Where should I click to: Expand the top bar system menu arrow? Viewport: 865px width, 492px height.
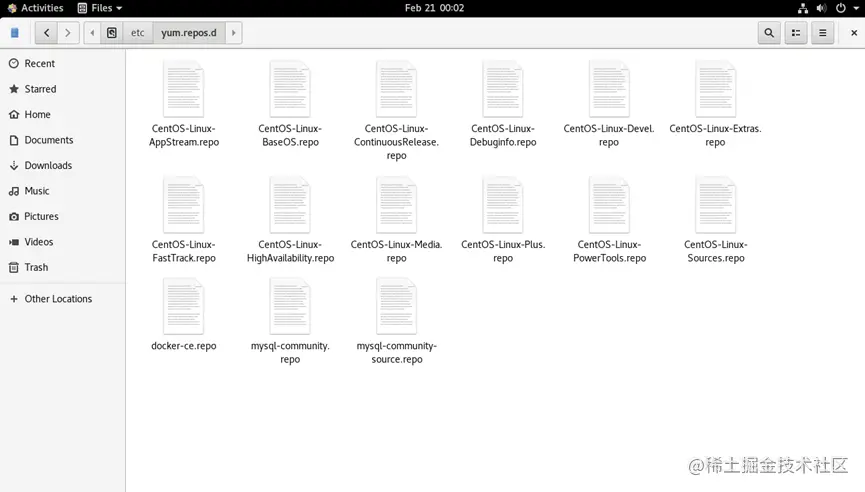[x=856, y=8]
